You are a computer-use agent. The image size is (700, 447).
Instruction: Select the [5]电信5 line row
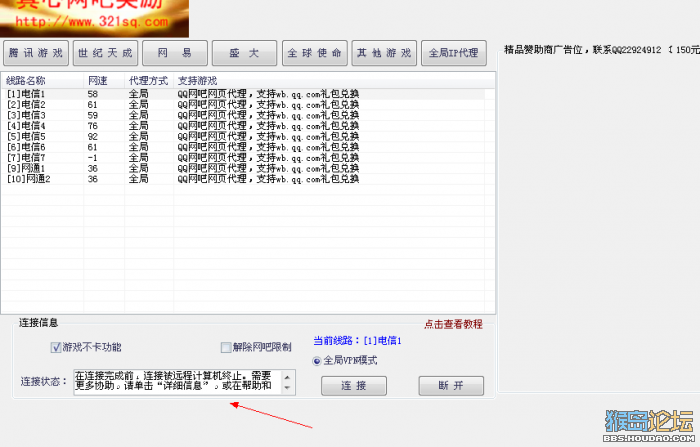pyautogui.click(x=243, y=136)
